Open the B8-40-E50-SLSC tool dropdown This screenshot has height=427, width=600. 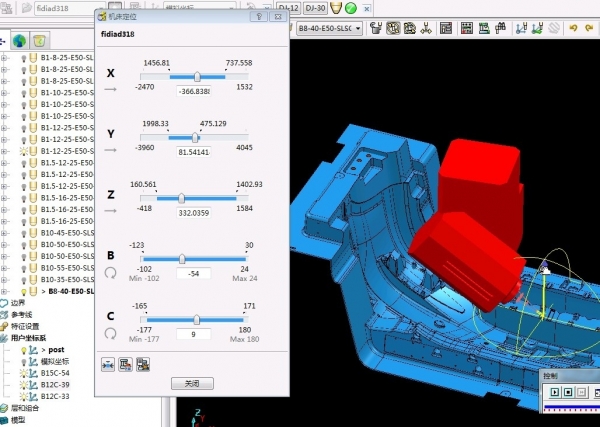[361, 29]
